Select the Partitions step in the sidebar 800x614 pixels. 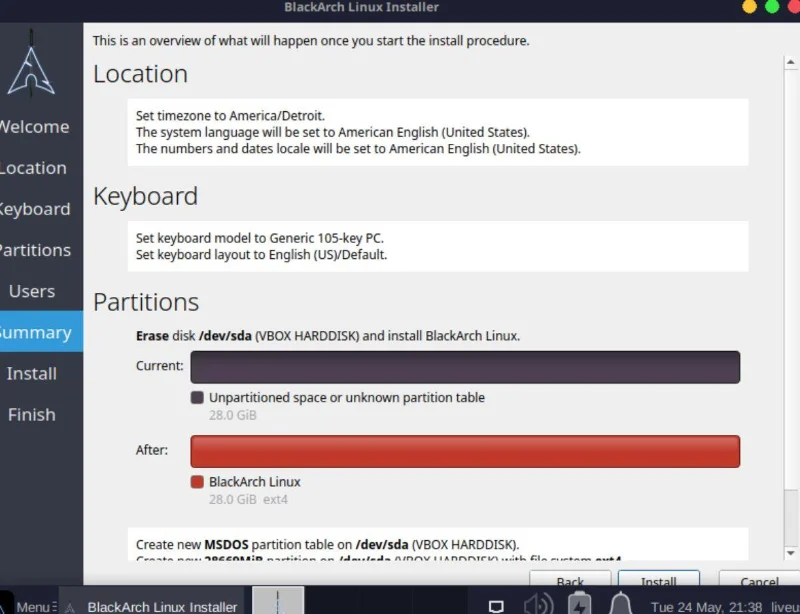pos(35,250)
